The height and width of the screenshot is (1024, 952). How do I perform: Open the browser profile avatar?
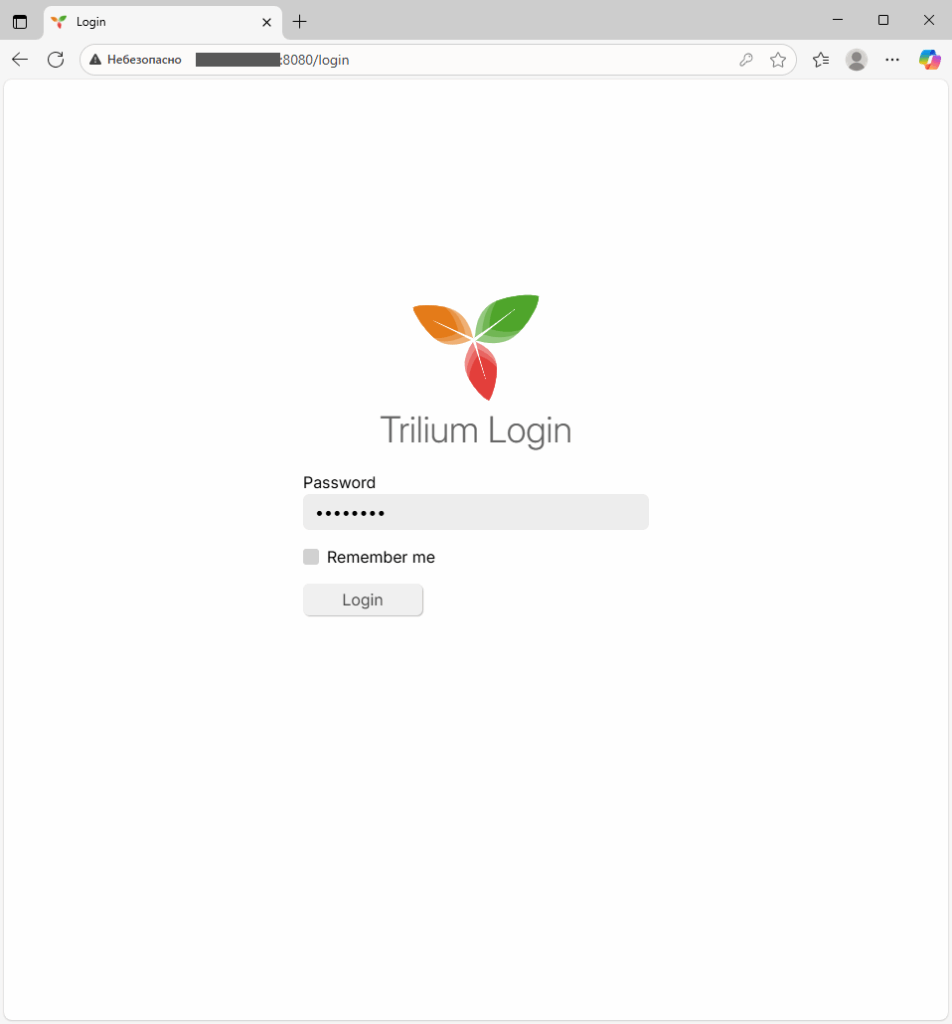[x=856, y=60]
